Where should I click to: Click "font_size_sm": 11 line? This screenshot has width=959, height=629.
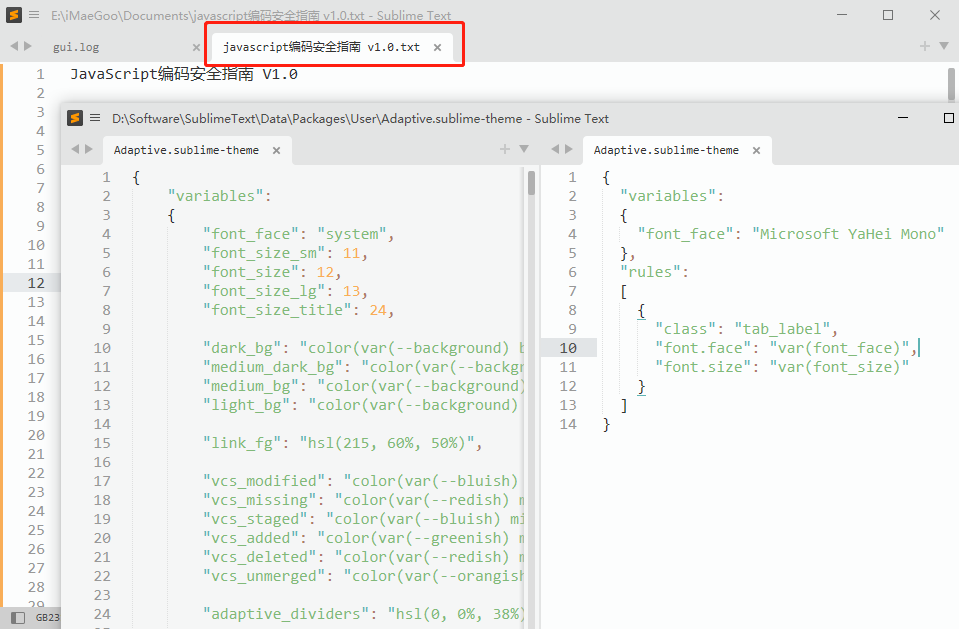click(x=285, y=253)
